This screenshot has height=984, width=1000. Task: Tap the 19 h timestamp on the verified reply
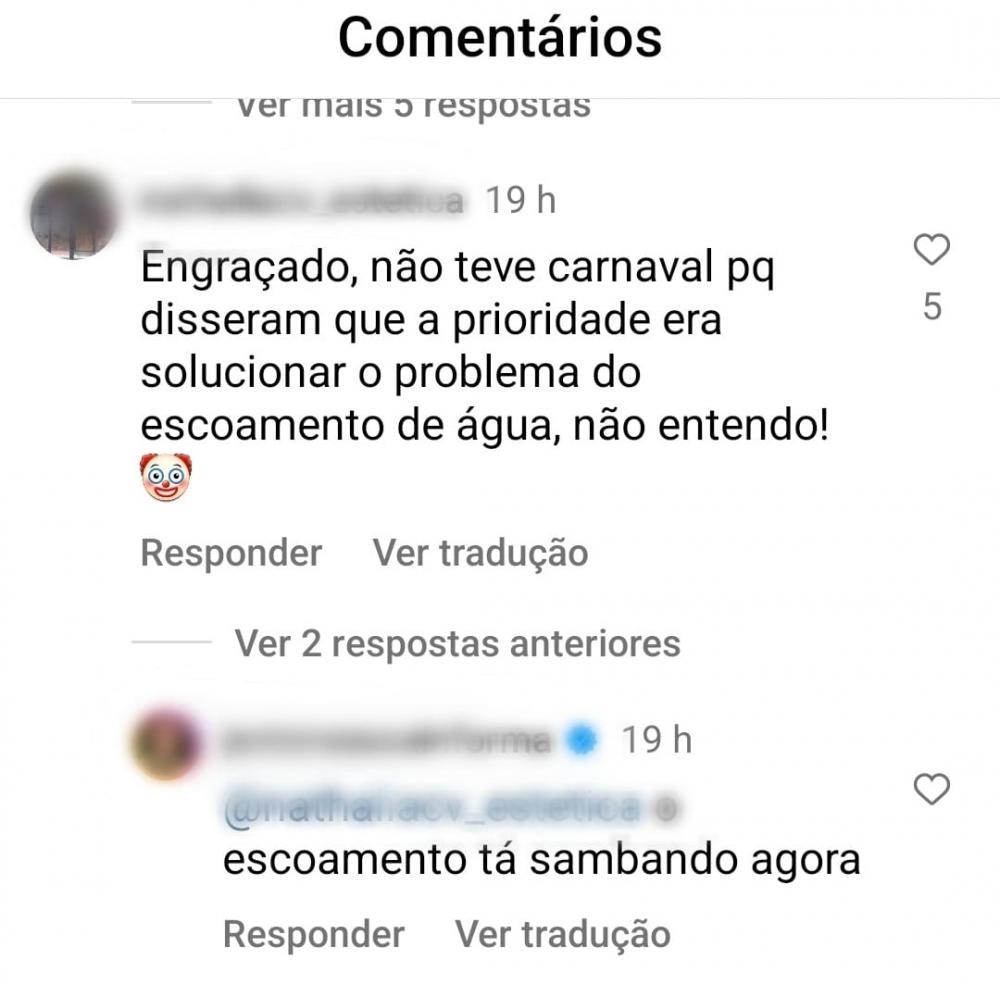coord(657,740)
